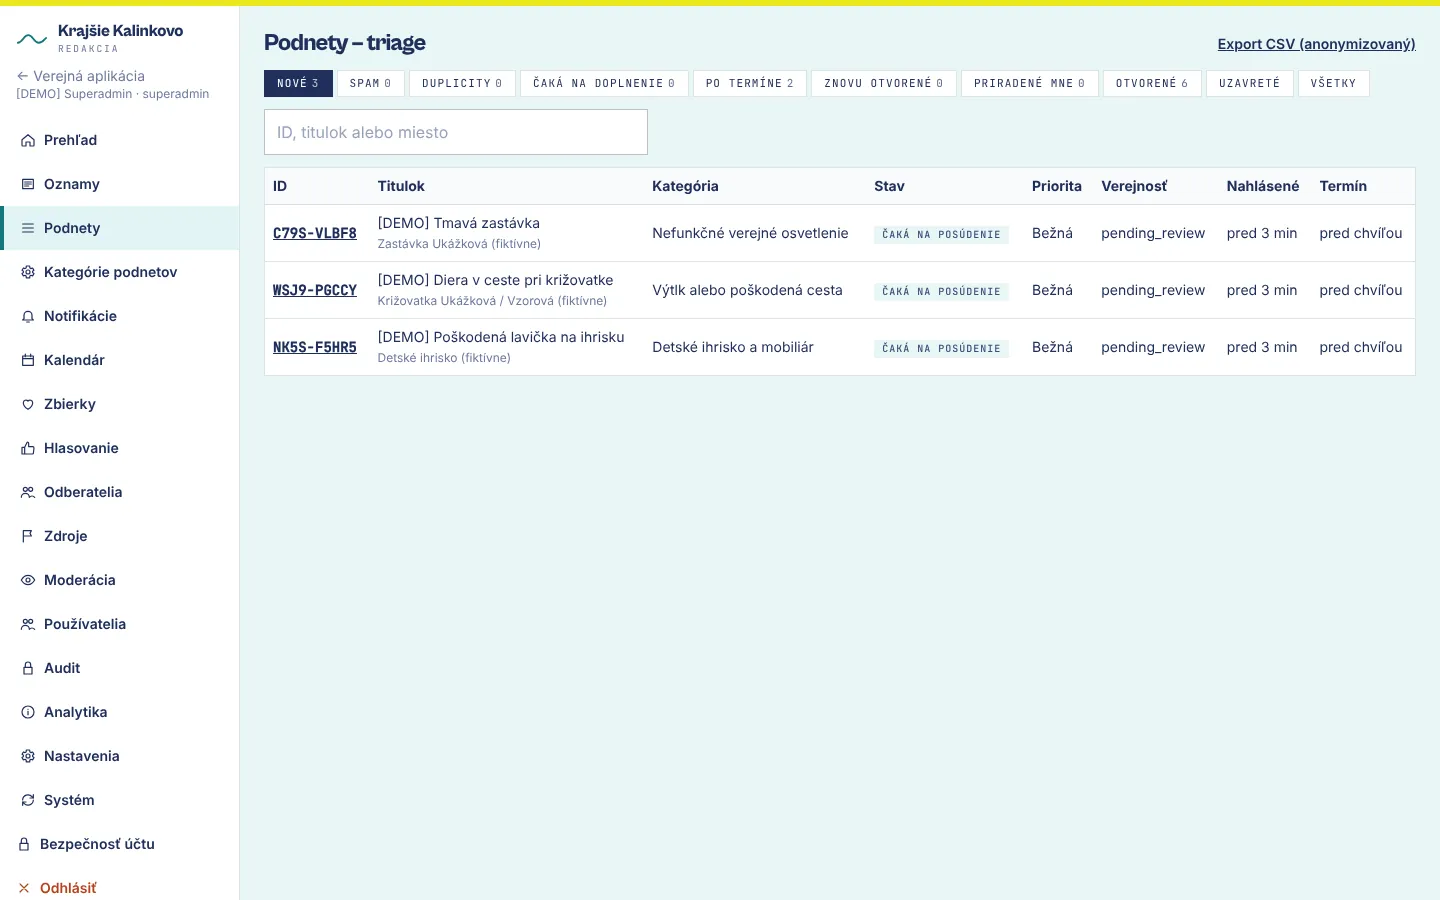
Task: Click the Titulok column header
Action: click(401, 186)
